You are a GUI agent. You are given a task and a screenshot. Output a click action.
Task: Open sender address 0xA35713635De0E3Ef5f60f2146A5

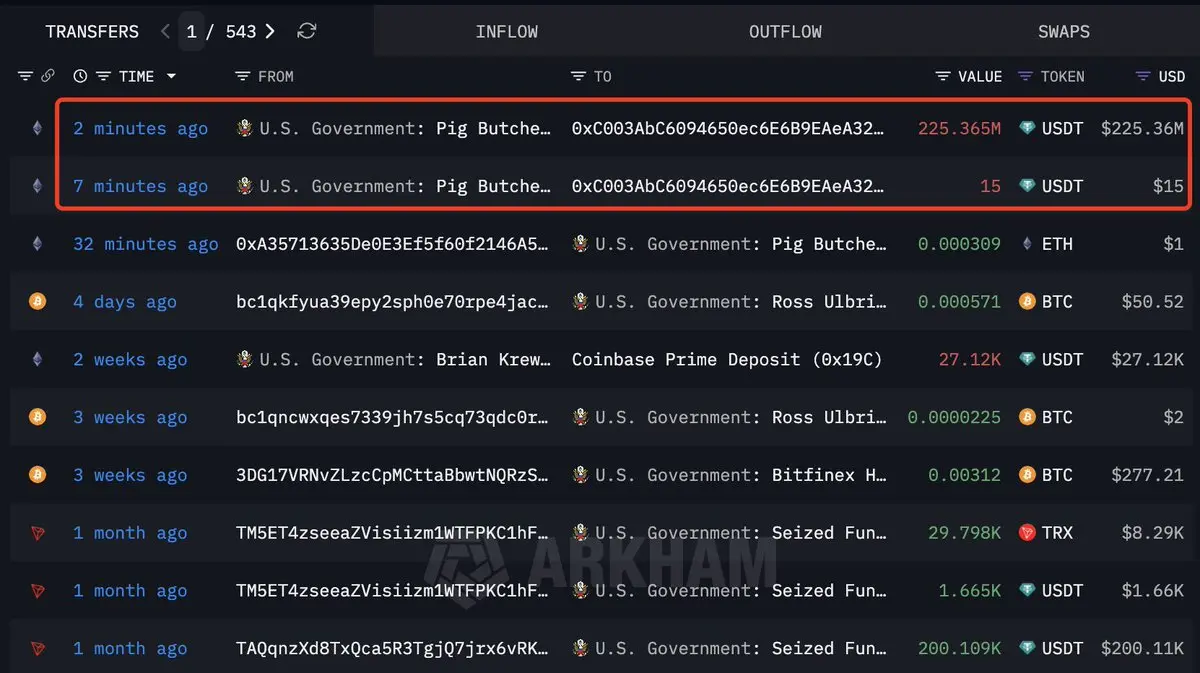point(392,244)
